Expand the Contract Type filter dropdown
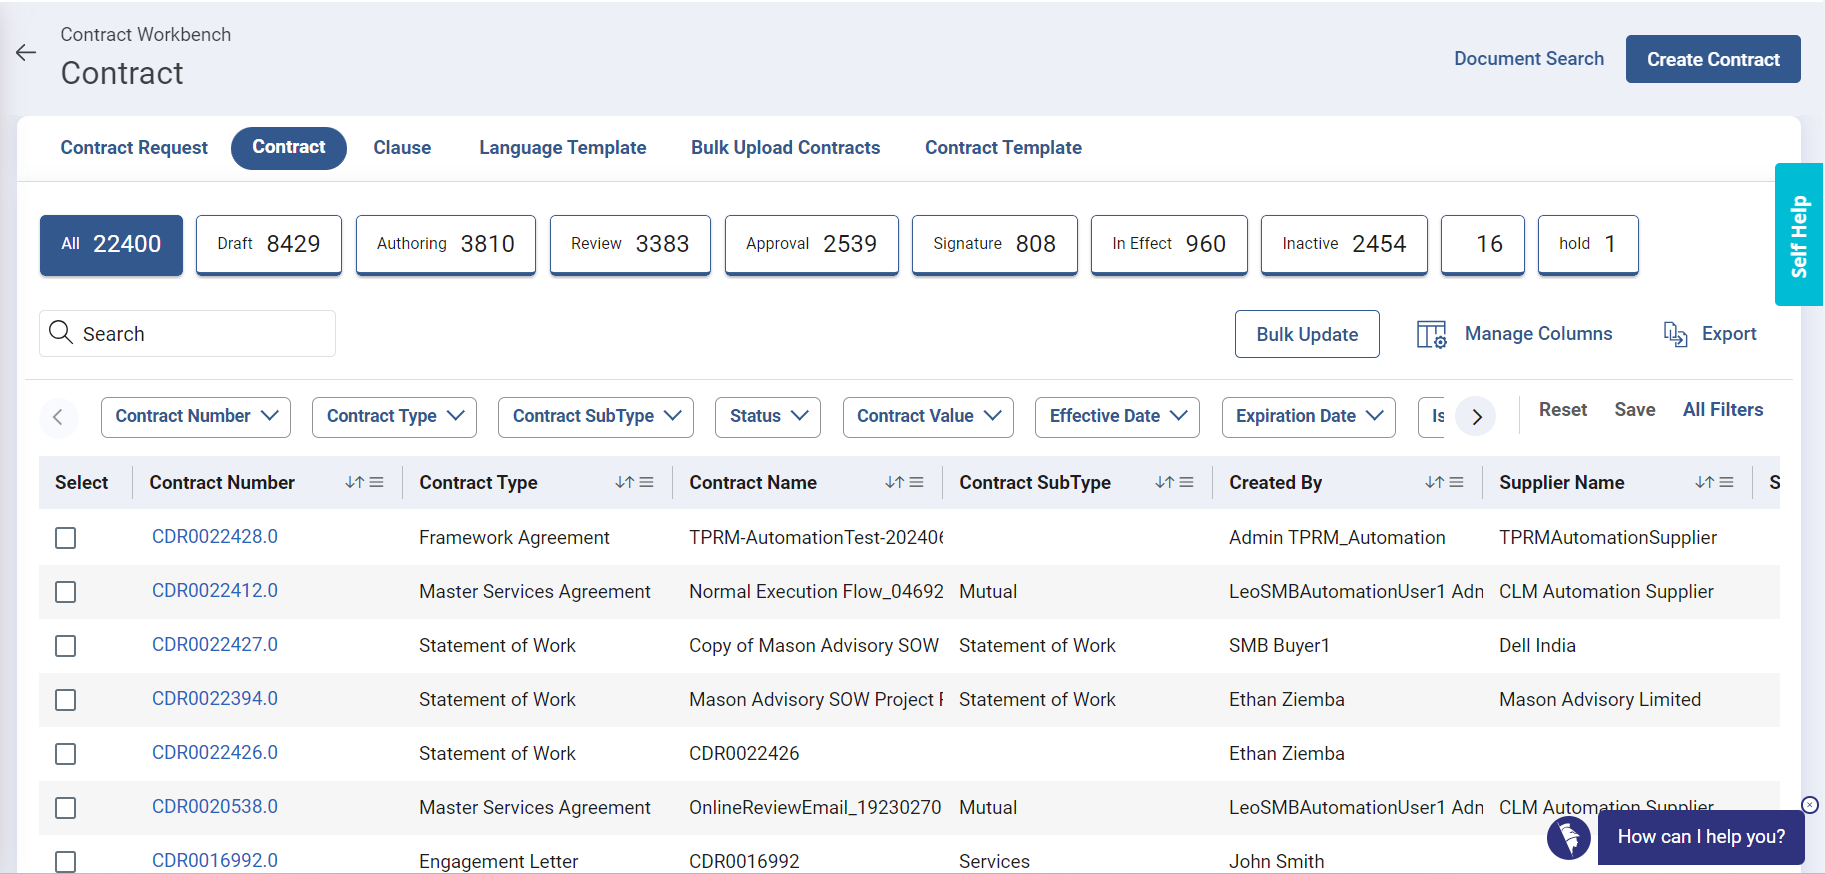 (394, 417)
